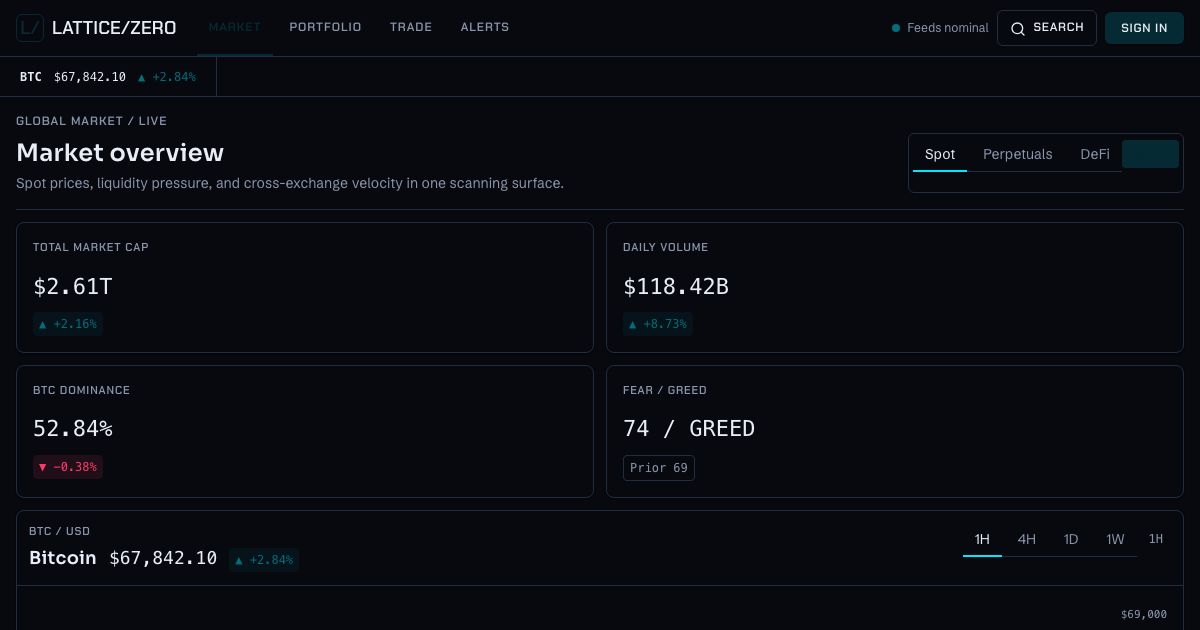This screenshot has width=1200, height=630.
Task: Click the BTC ticker in the price strip
Action: [31, 77]
